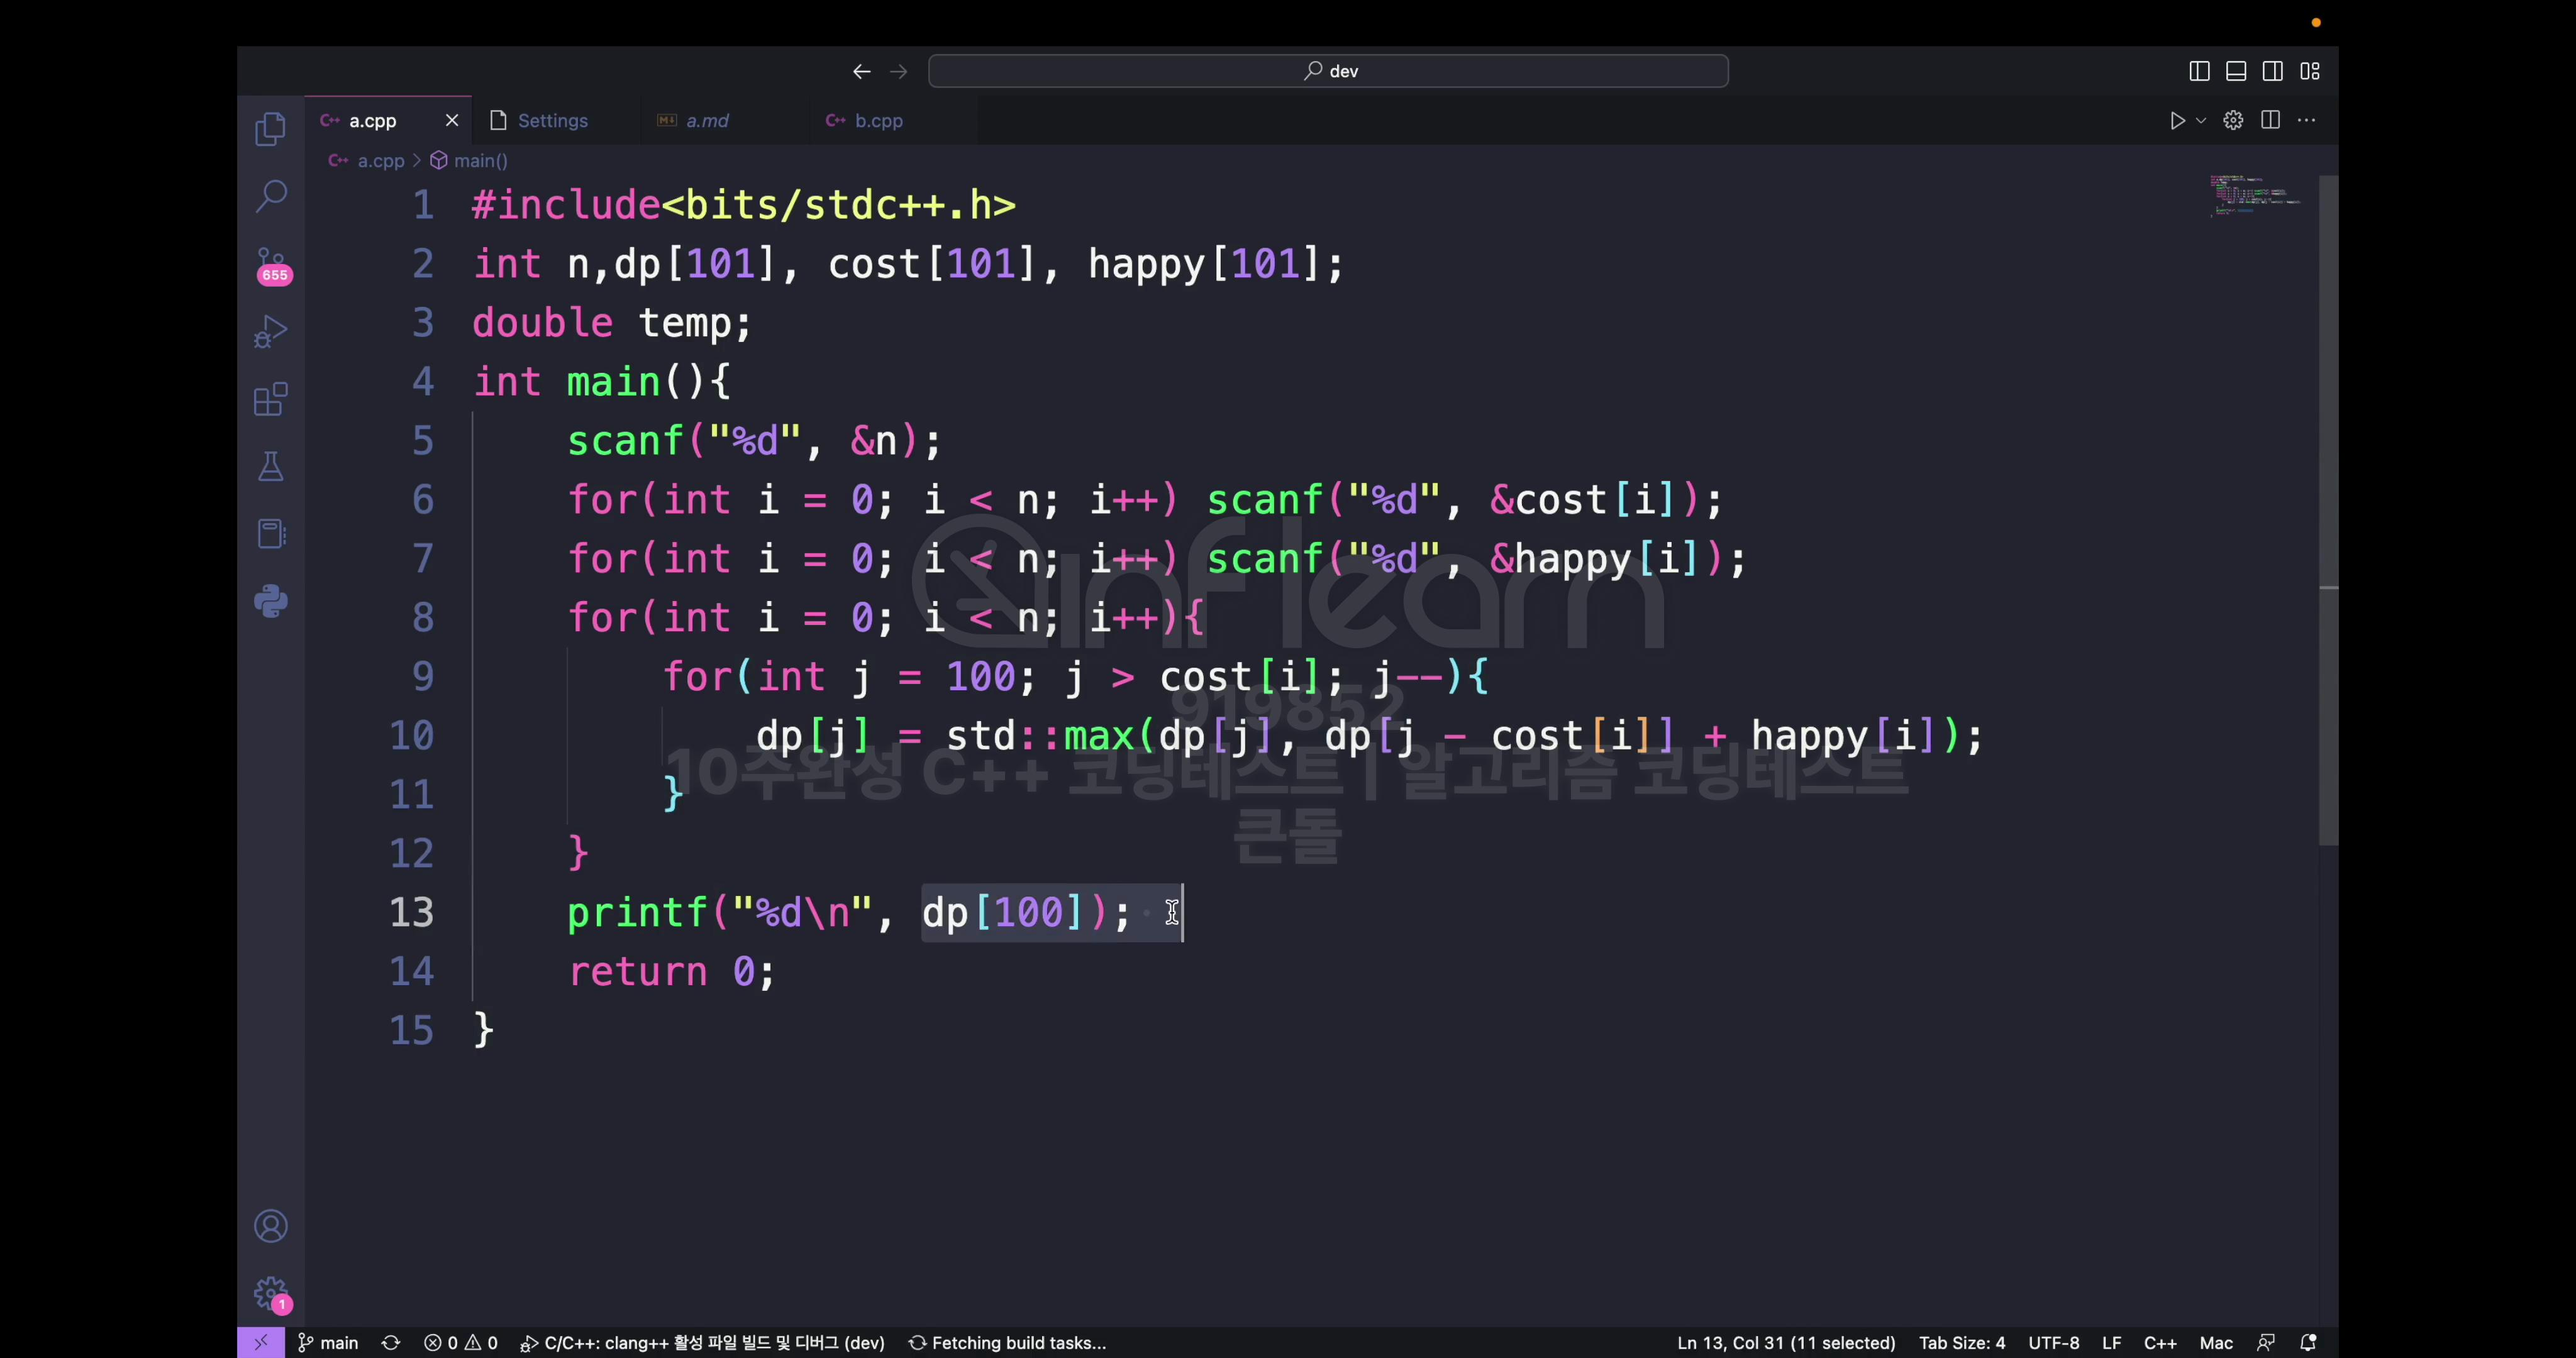Toggle the primary side bar layout button
This screenshot has width=2576, height=1358.
(x=2198, y=71)
